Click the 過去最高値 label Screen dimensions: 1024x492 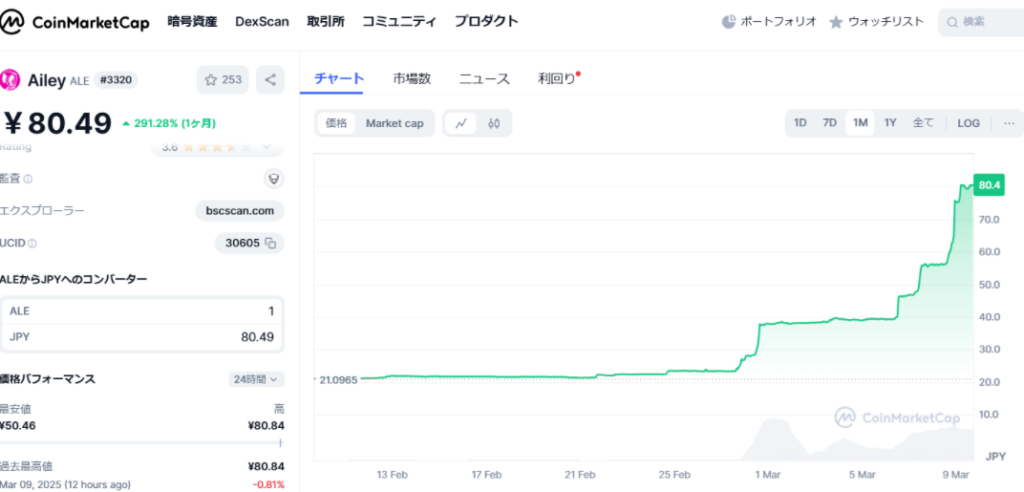coord(26,467)
